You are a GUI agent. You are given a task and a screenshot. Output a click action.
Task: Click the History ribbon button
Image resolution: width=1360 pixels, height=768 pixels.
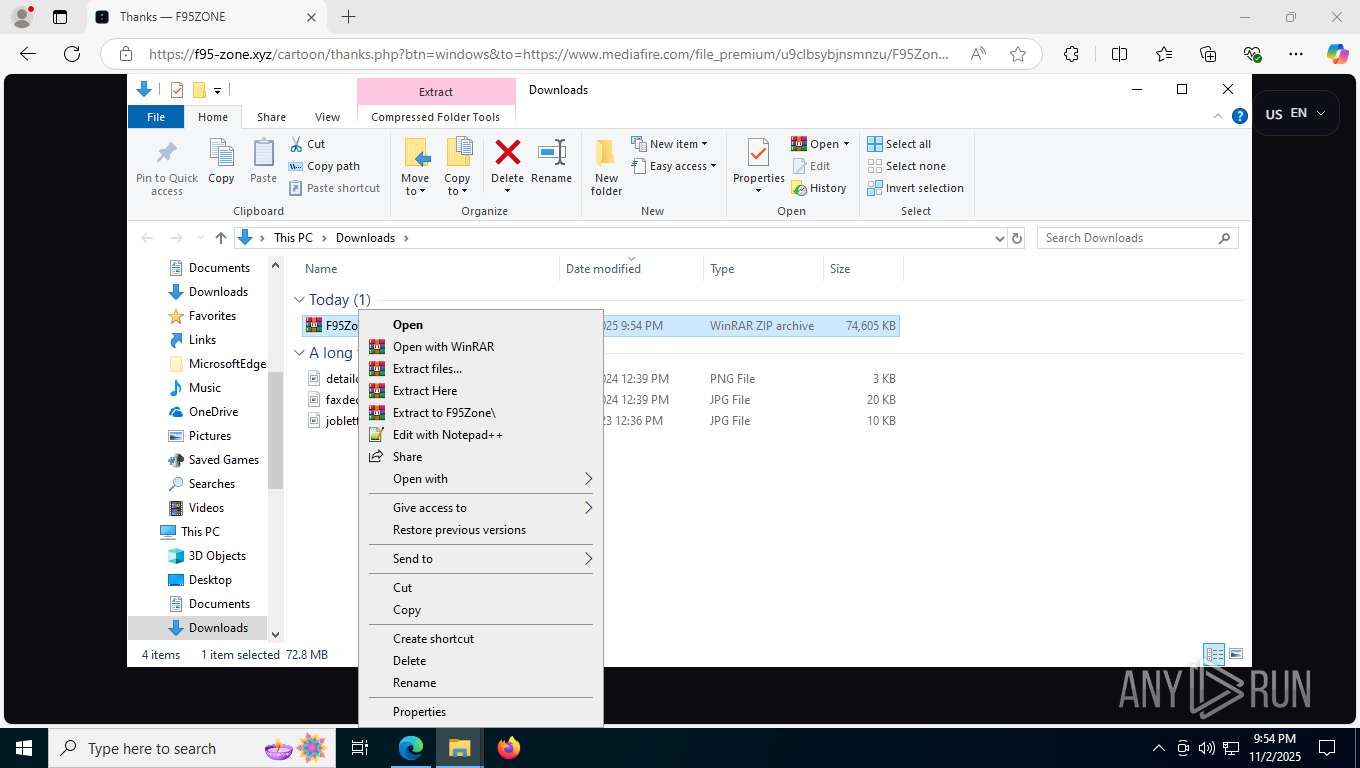coord(819,188)
